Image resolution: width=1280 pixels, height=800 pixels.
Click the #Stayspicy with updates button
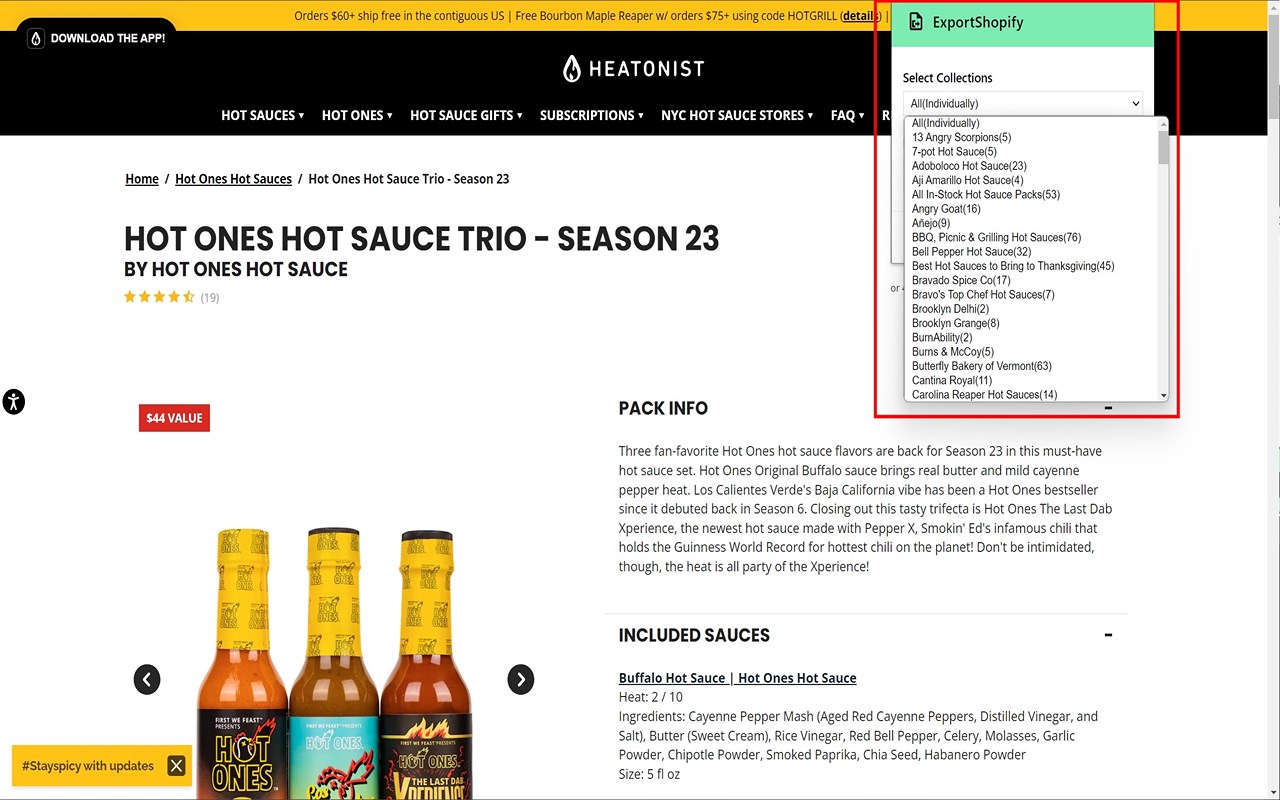click(88, 766)
